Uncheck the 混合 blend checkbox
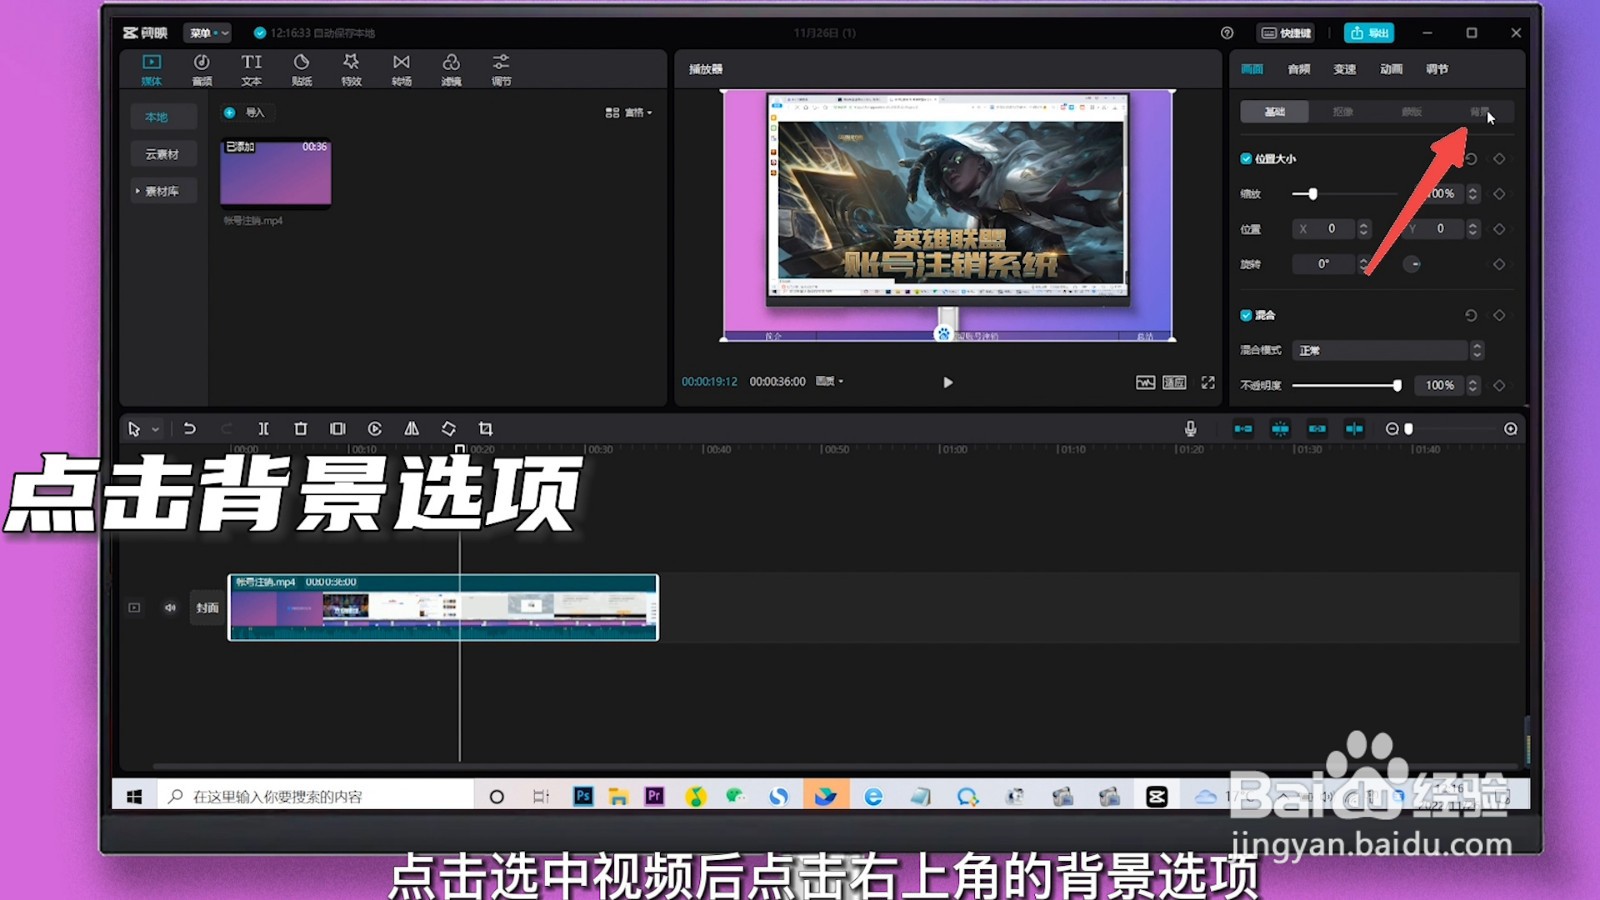The height and width of the screenshot is (900, 1600). [x=1246, y=315]
